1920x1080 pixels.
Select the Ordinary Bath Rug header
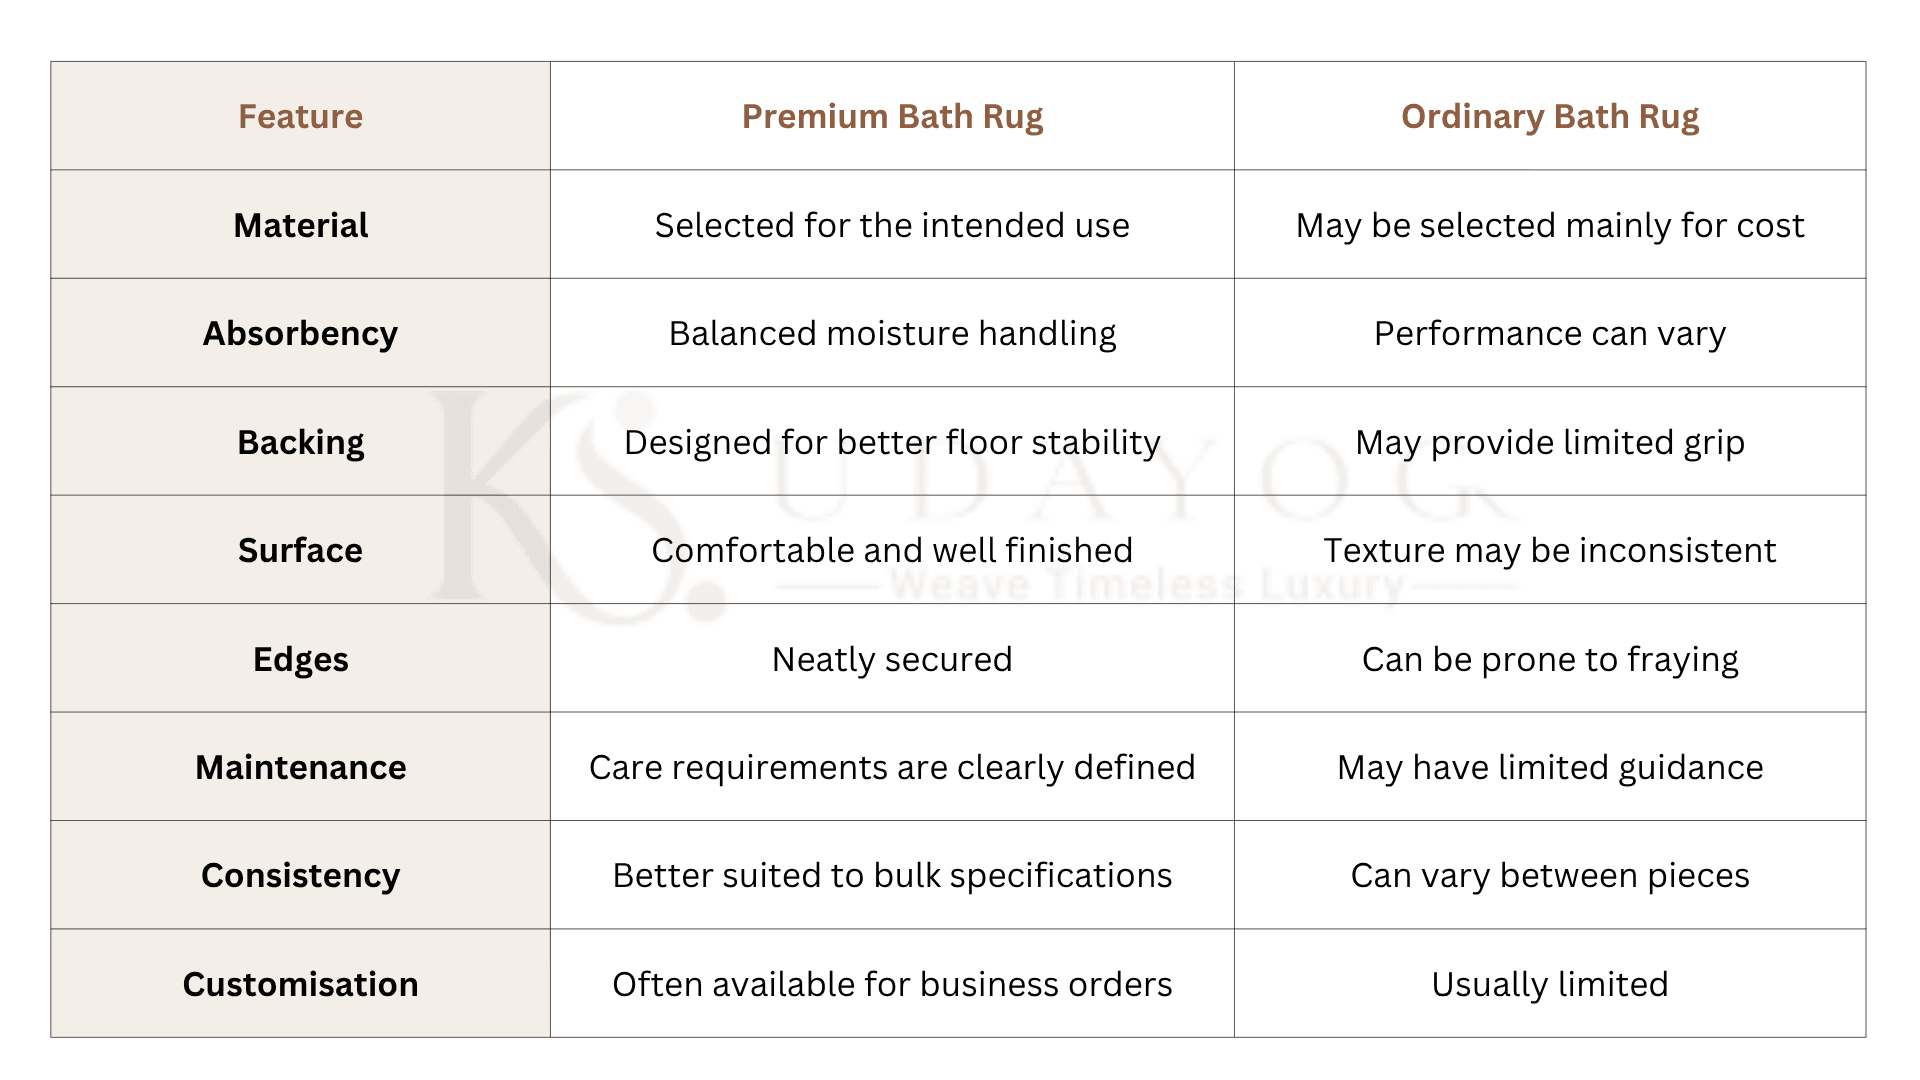1550,116
